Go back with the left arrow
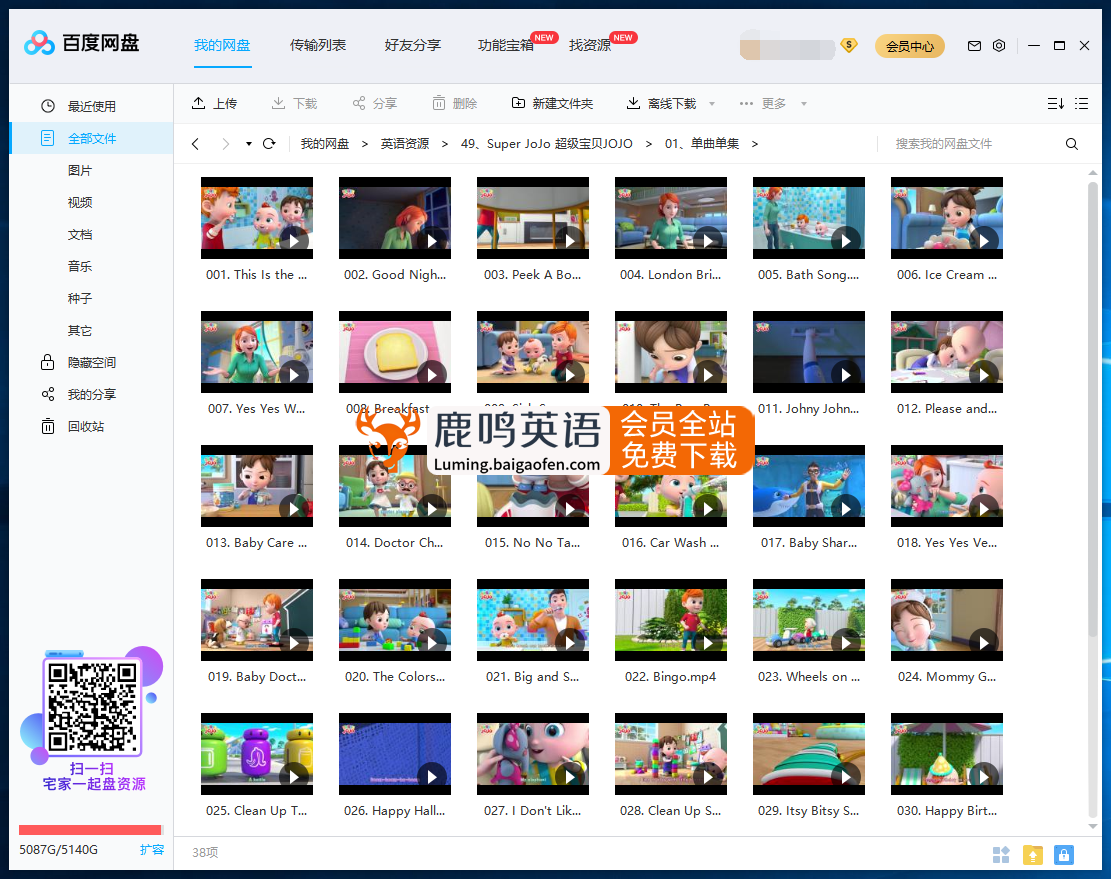The width and height of the screenshot is (1111, 879). point(196,144)
